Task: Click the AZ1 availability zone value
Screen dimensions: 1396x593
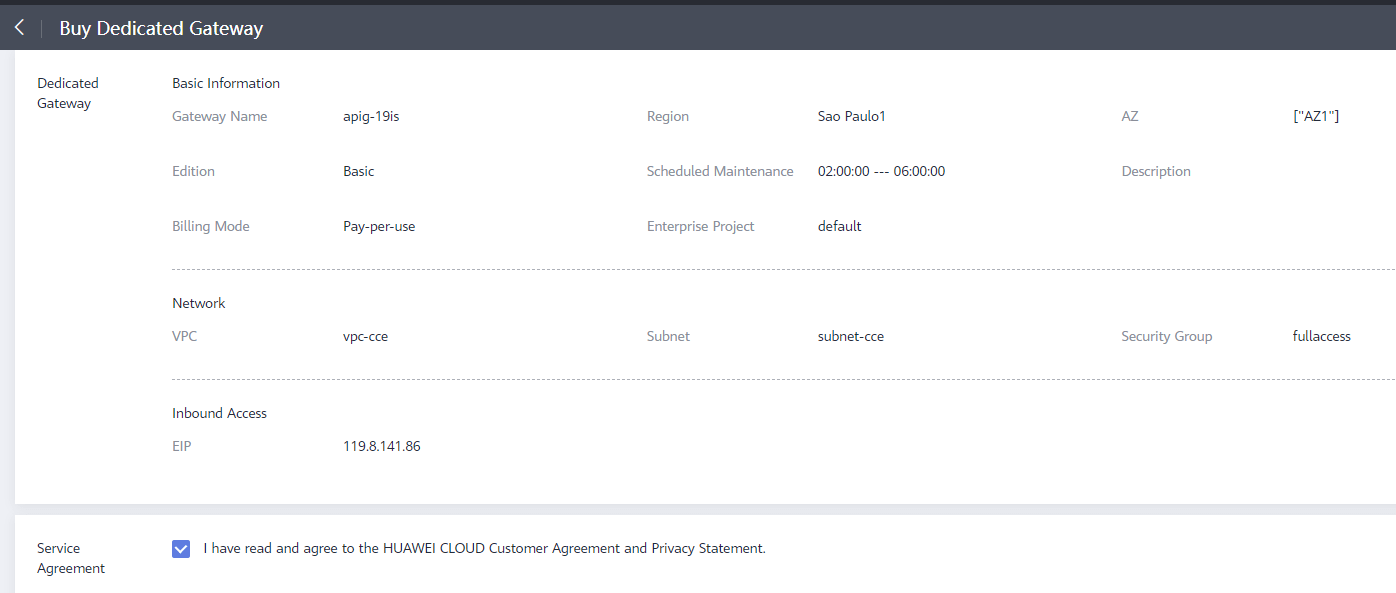Action: (x=1315, y=116)
